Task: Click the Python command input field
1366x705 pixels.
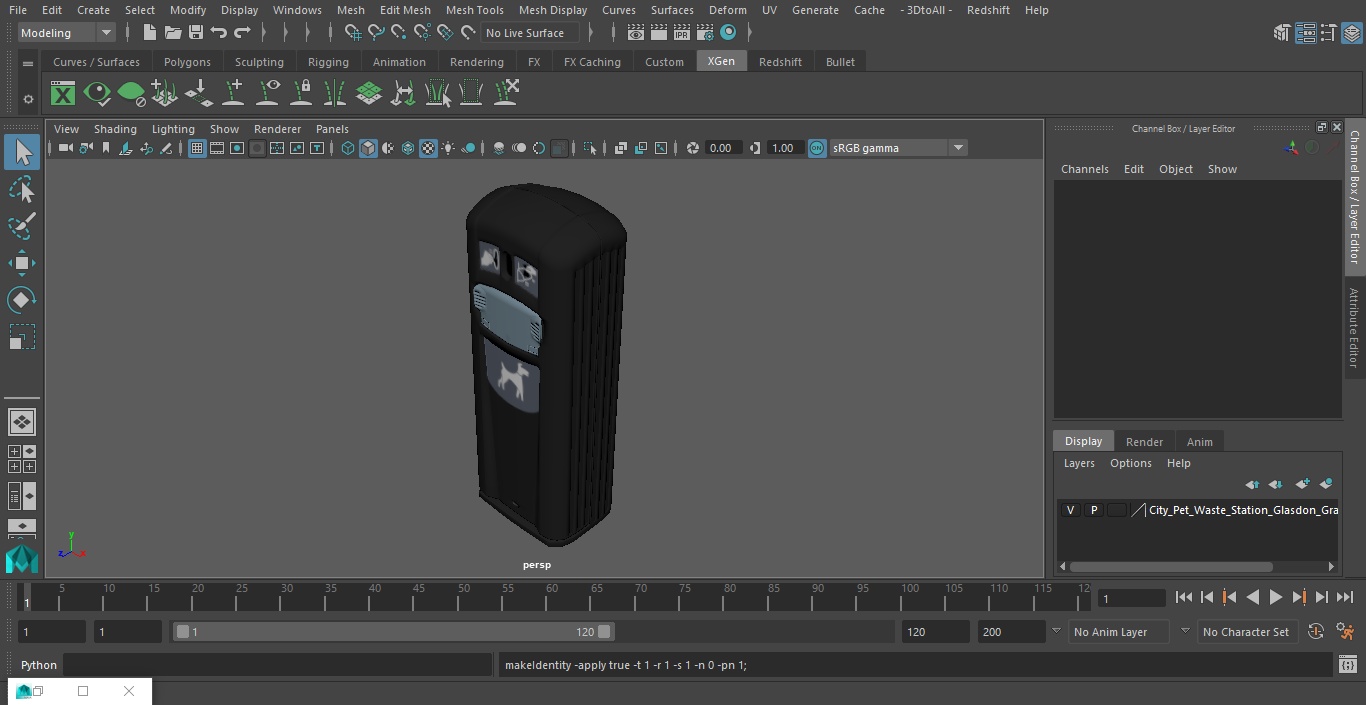Action: click(278, 665)
